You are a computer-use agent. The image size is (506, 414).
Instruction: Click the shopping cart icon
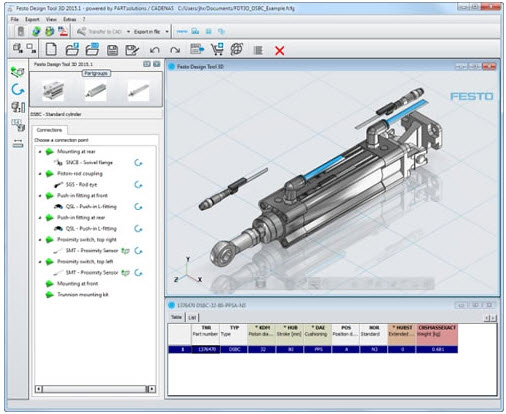click(x=217, y=49)
